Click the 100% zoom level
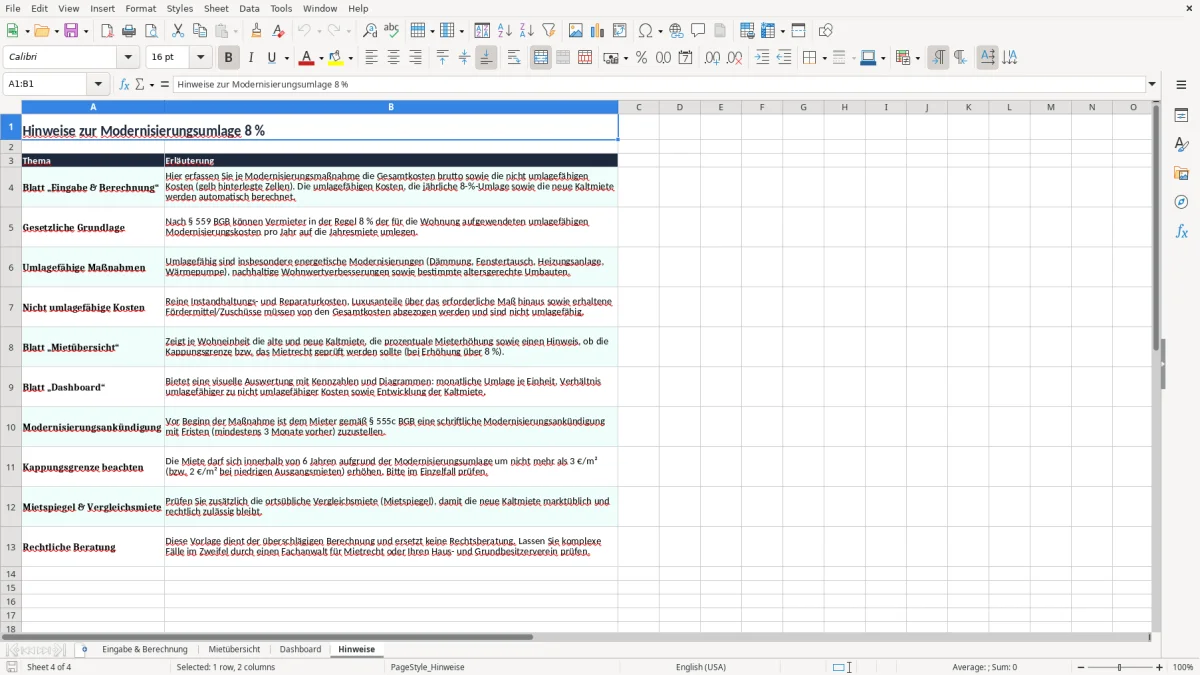 click(1183, 667)
